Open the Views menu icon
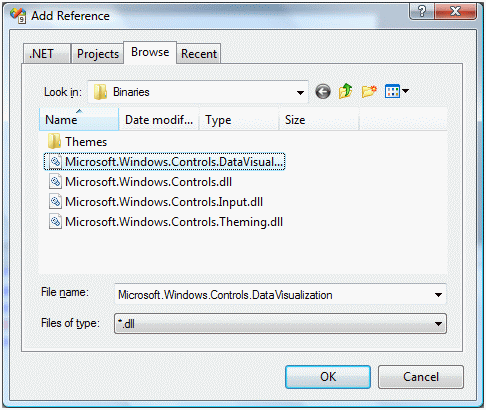 coord(392,91)
